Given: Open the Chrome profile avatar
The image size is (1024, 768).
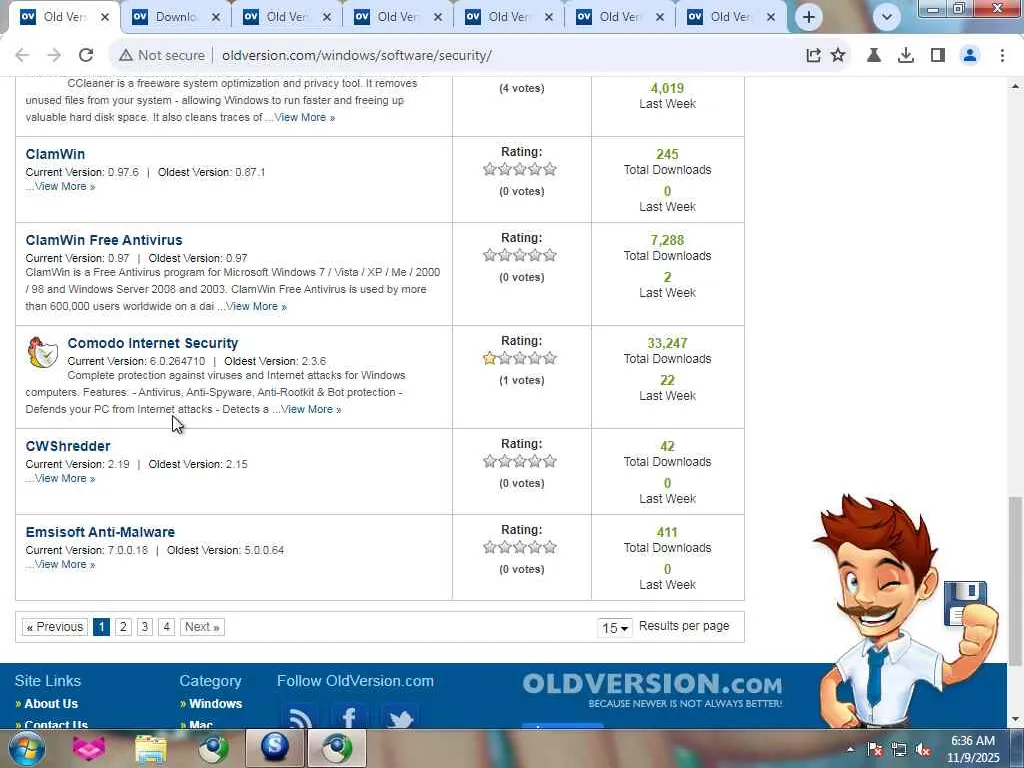Looking at the screenshot, I should pyautogui.click(x=970, y=56).
